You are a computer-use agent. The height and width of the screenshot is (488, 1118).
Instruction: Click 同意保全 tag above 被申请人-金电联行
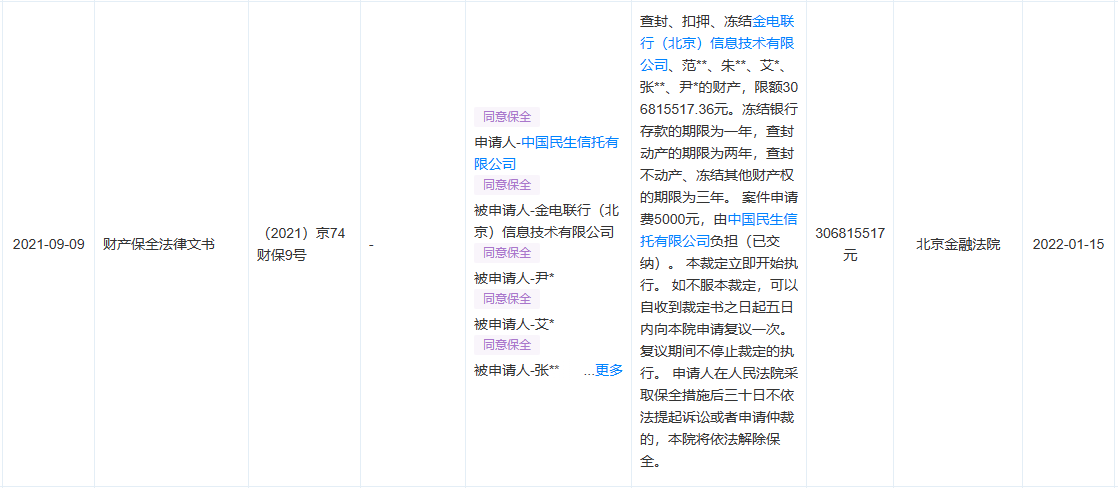(507, 185)
